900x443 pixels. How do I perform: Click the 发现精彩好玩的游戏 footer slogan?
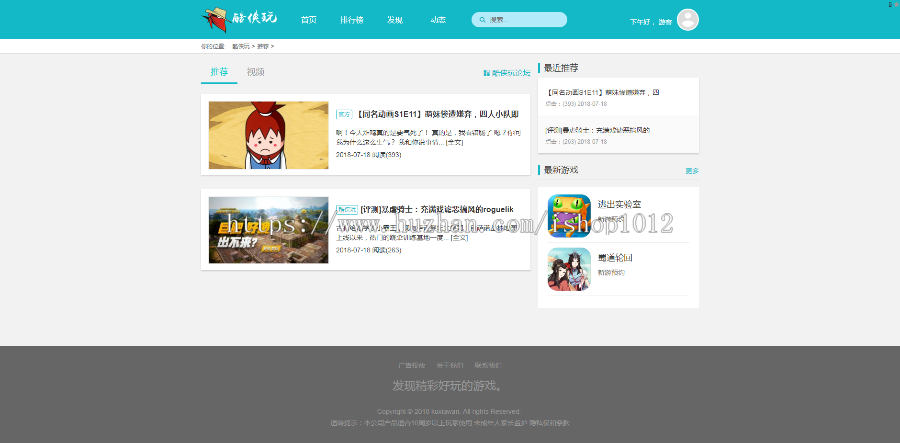448,386
